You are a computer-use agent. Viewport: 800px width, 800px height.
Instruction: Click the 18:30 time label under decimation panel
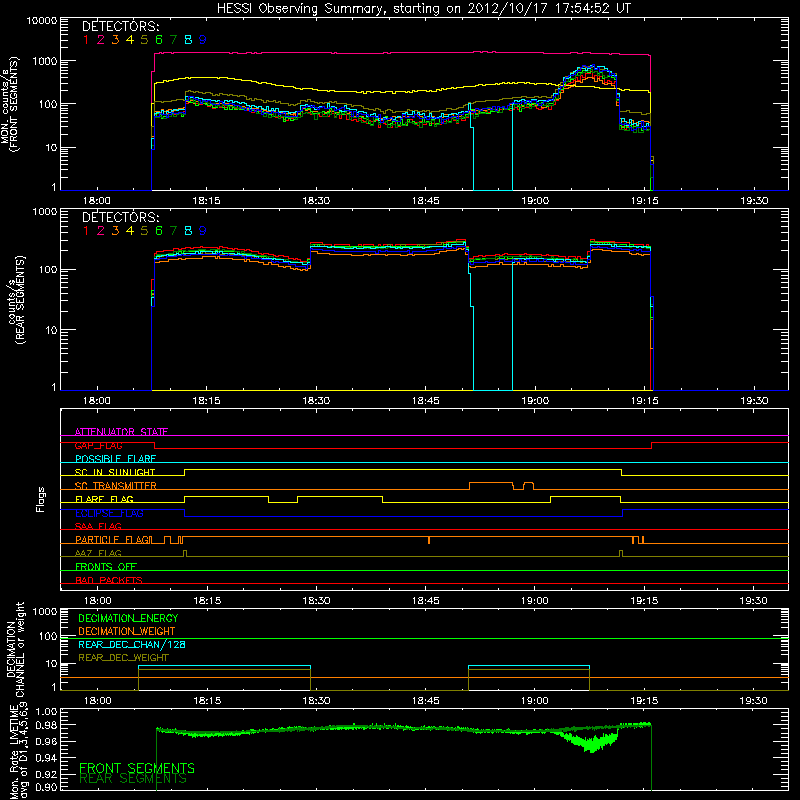(316, 701)
